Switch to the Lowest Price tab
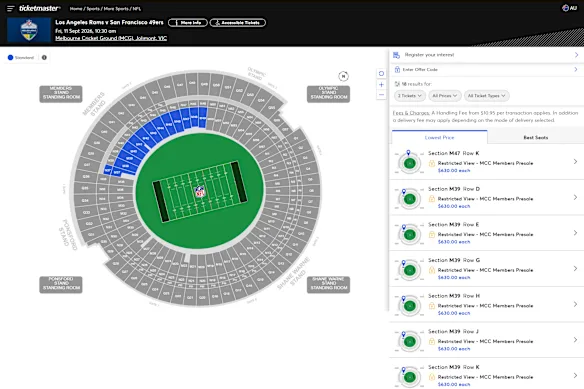 pos(439,137)
